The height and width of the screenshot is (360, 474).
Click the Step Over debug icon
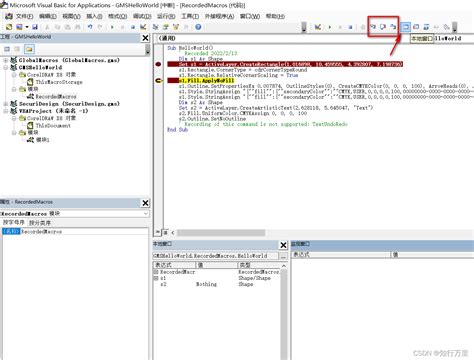click(383, 27)
